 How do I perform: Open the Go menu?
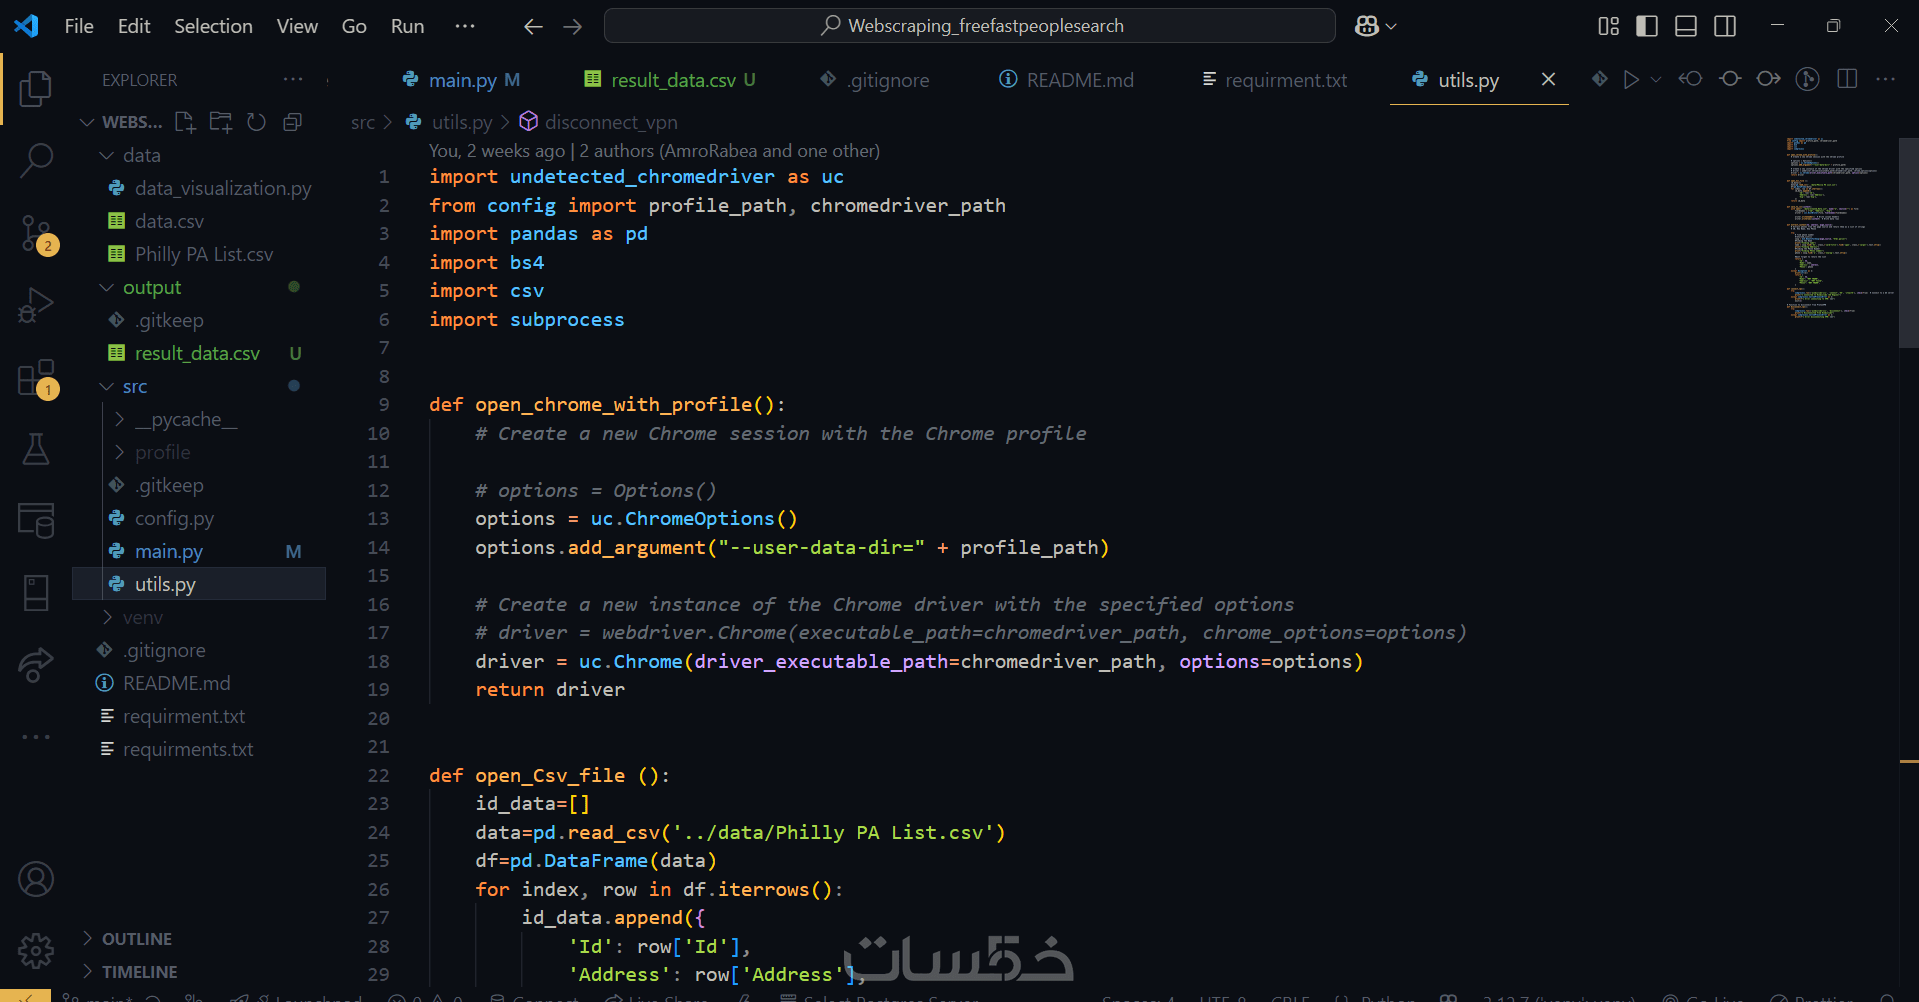354,26
